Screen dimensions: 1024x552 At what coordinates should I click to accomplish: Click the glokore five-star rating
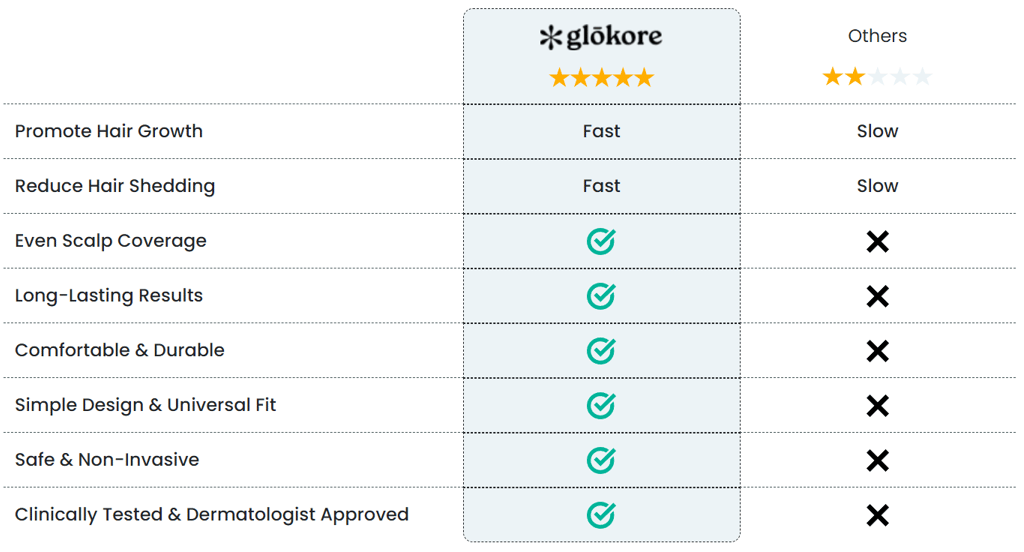(x=601, y=78)
